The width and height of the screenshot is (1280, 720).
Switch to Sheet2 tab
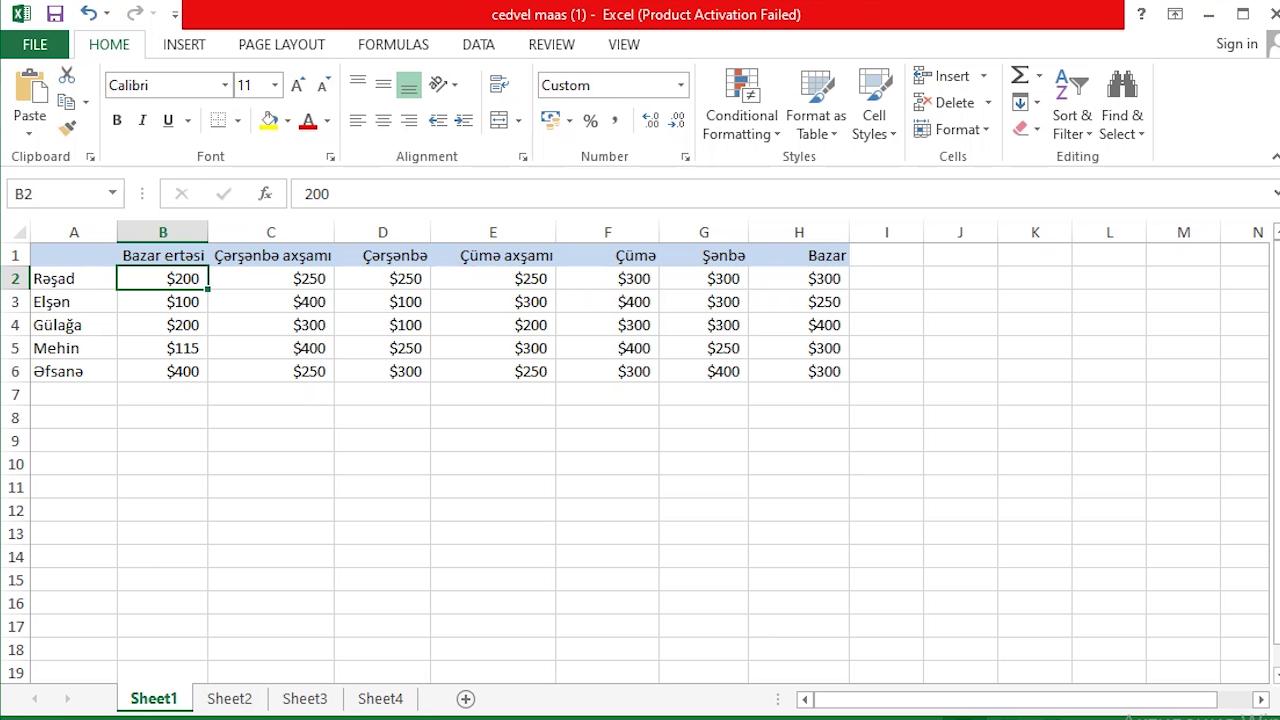[x=229, y=699]
